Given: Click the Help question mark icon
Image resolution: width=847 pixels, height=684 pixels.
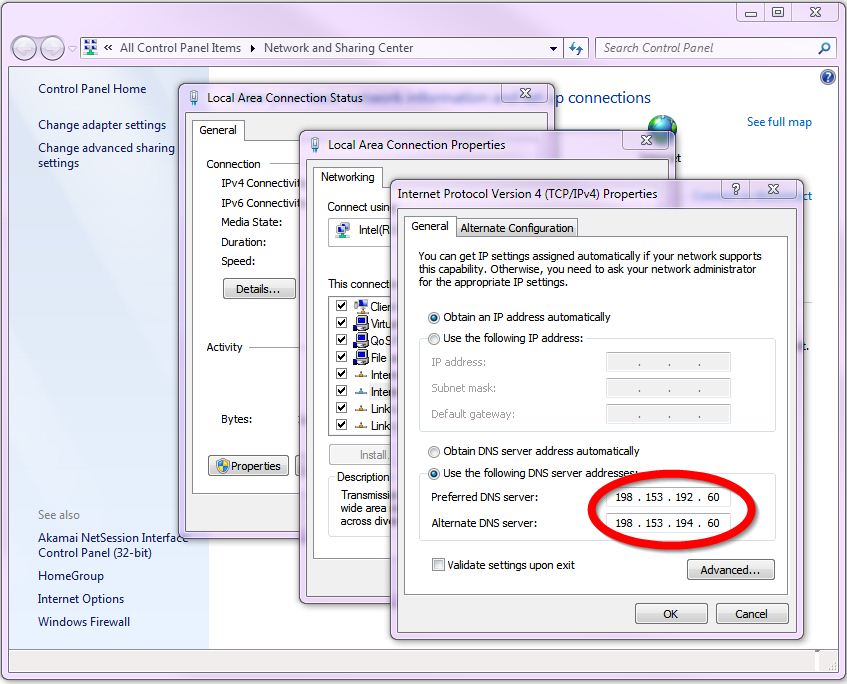Looking at the screenshot, I should [x=827, y=77].
